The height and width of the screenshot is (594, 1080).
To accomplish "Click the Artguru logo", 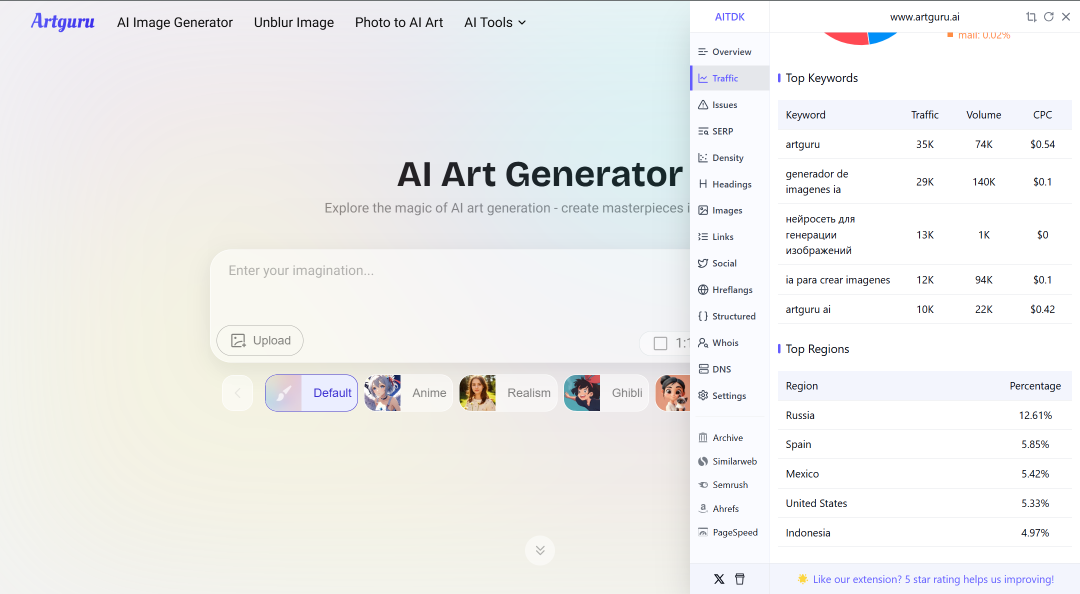I will pyautogui.click(x=63, y=22).
